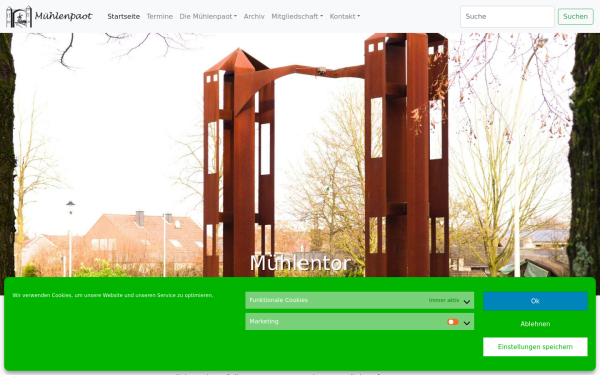Expand the Mitgliedschaft dropdown menu
This screenshot has height=375, width=600.
pos(297,16)
